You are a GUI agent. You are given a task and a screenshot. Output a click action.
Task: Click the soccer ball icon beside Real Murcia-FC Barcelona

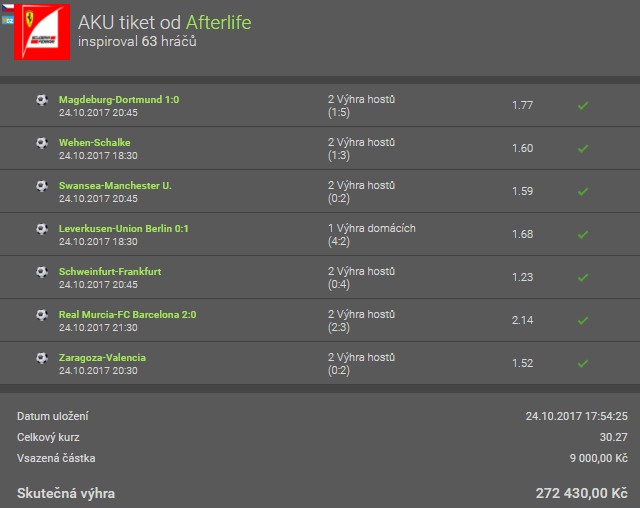[41, 315]
